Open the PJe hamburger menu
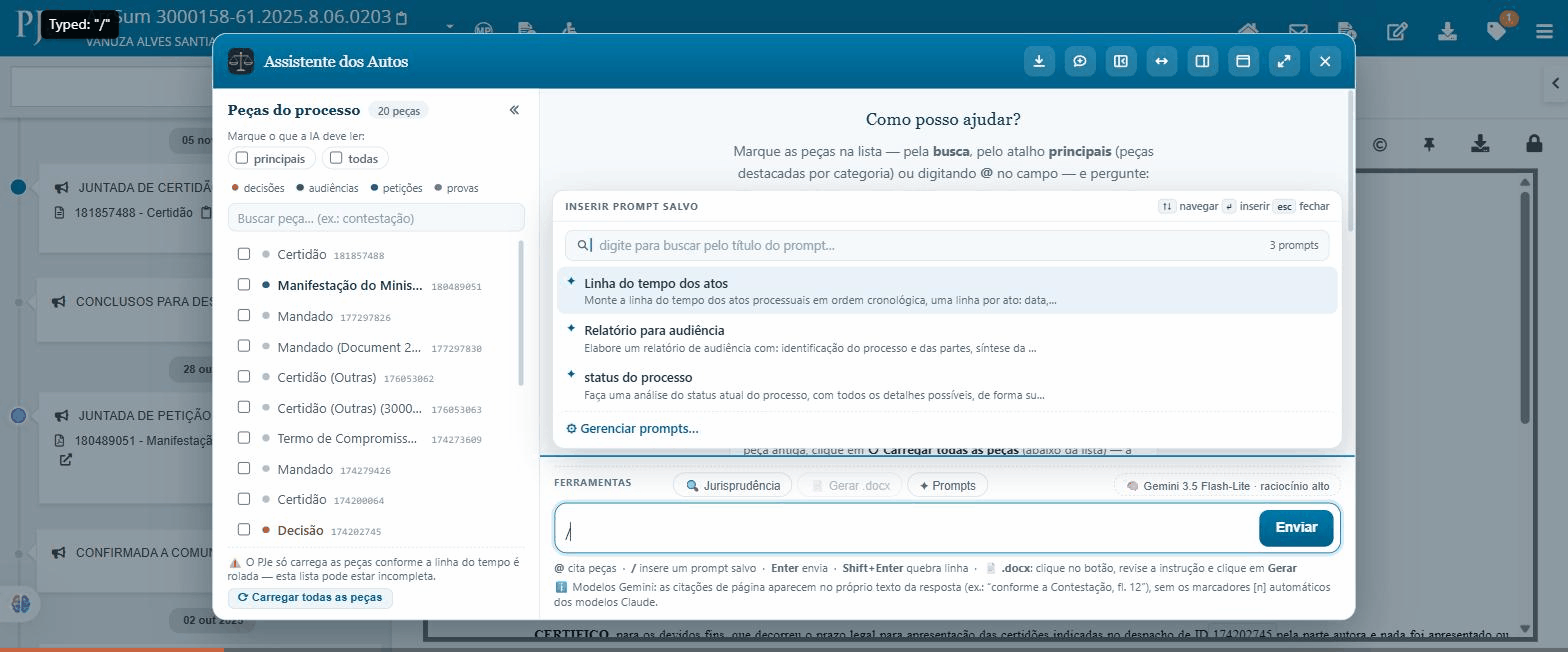The image size is (1568, 652). (x=1544, y=32)
